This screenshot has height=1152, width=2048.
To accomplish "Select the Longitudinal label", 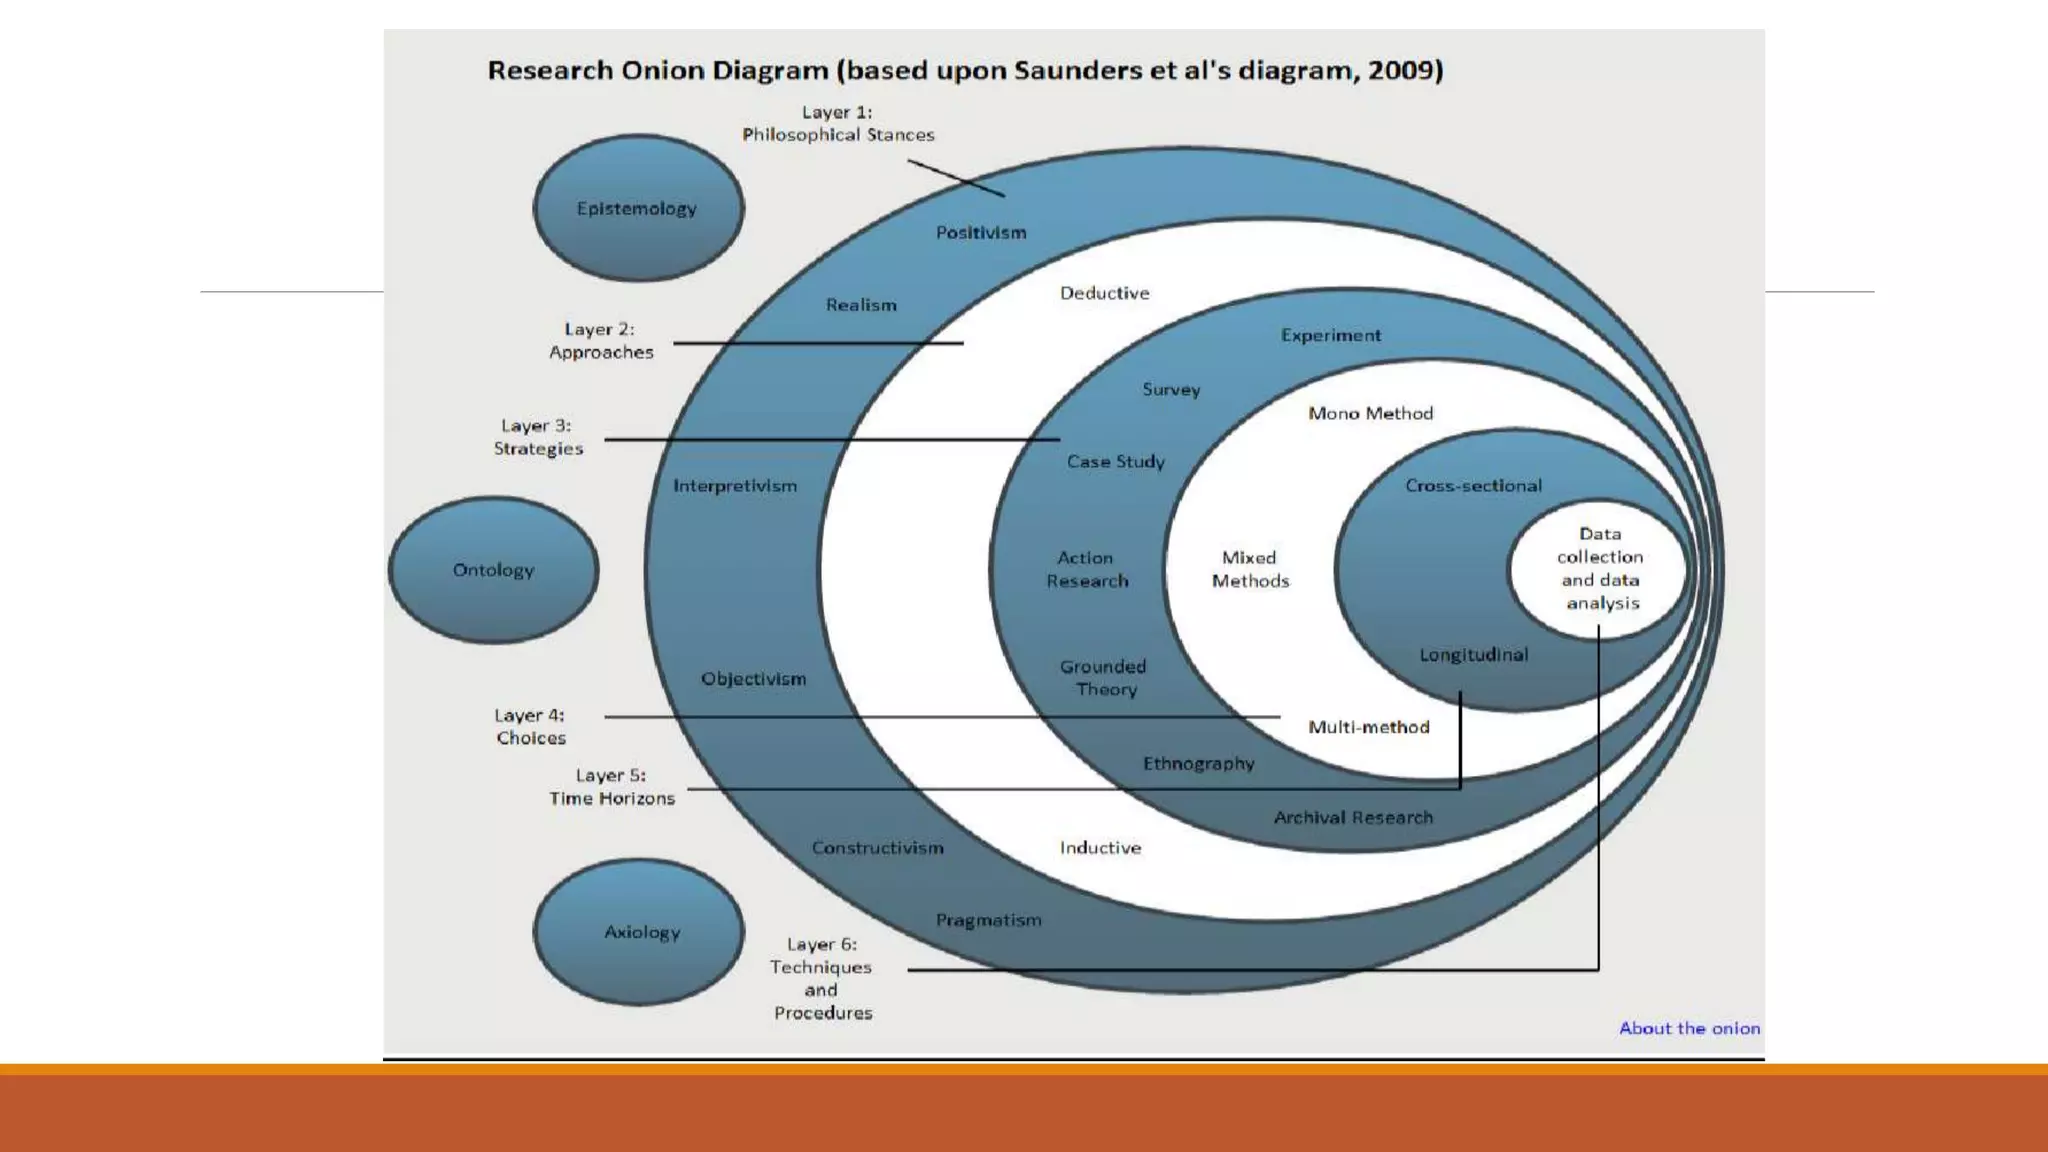I will coord(1474,655).
